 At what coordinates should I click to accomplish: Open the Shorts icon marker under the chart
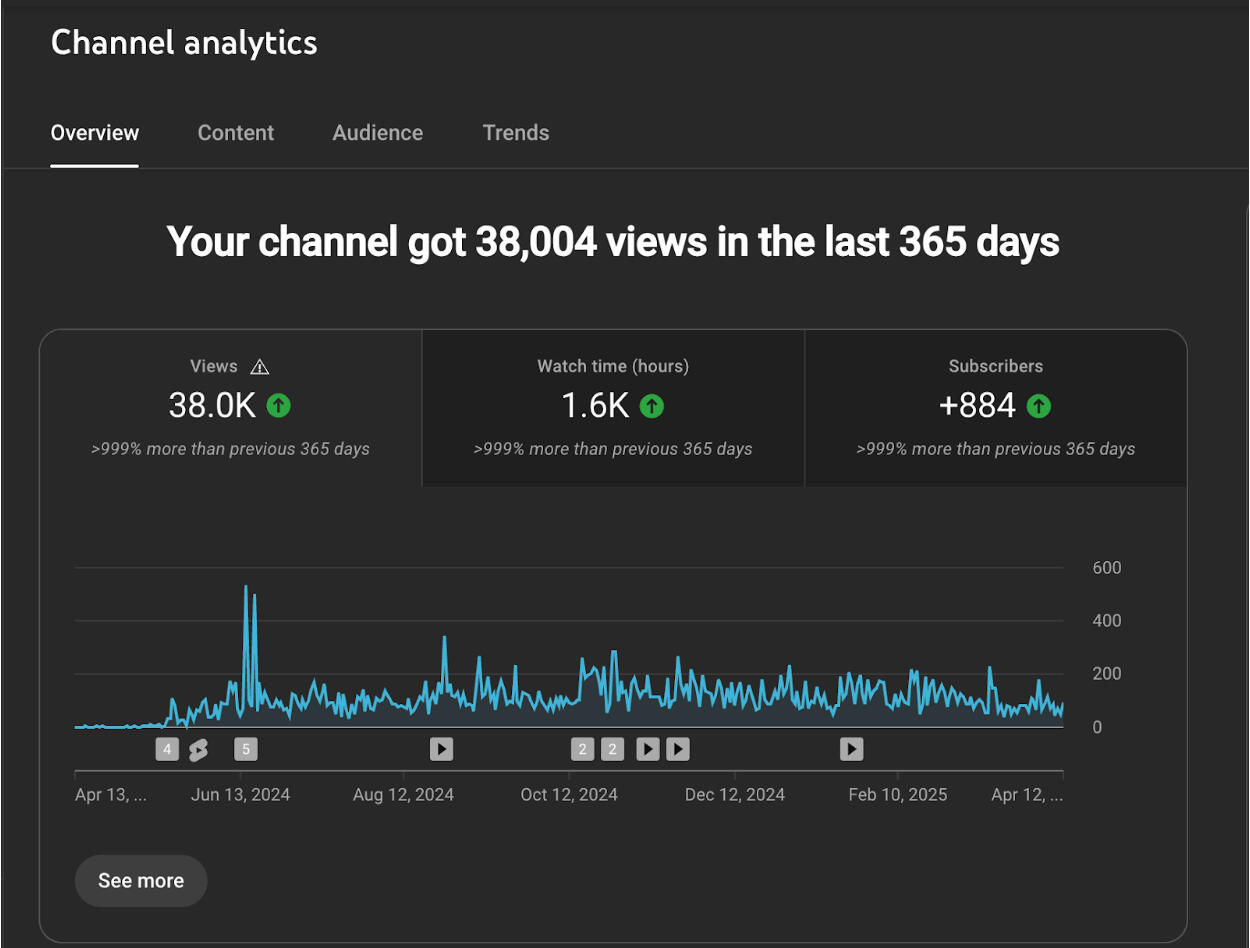click(x=198, y=749)
